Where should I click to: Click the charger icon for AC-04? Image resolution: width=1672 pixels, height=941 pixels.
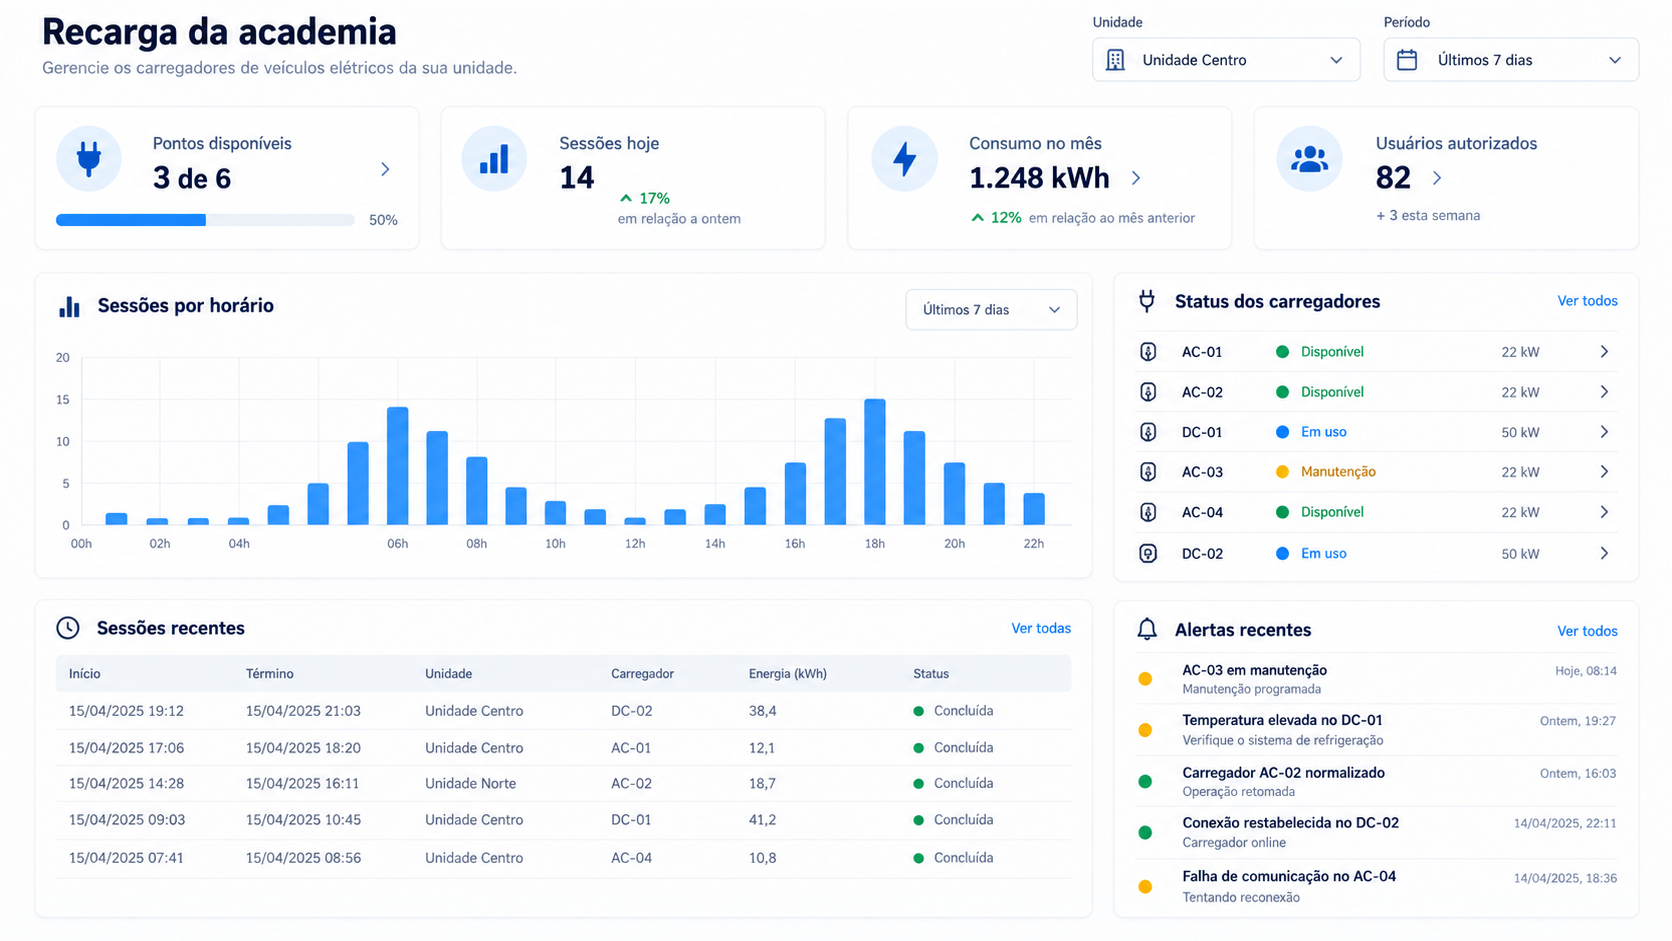[x=1148, y=512]
